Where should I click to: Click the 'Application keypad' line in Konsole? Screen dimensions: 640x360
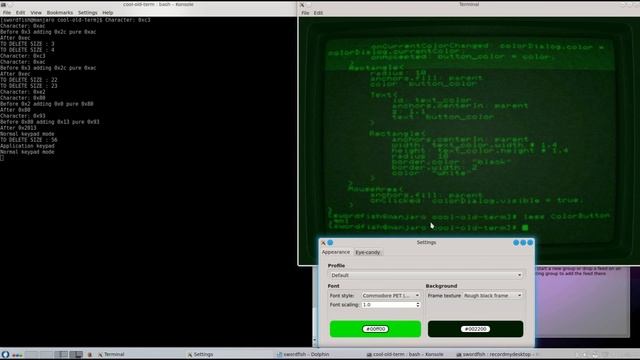coord(27,146)
